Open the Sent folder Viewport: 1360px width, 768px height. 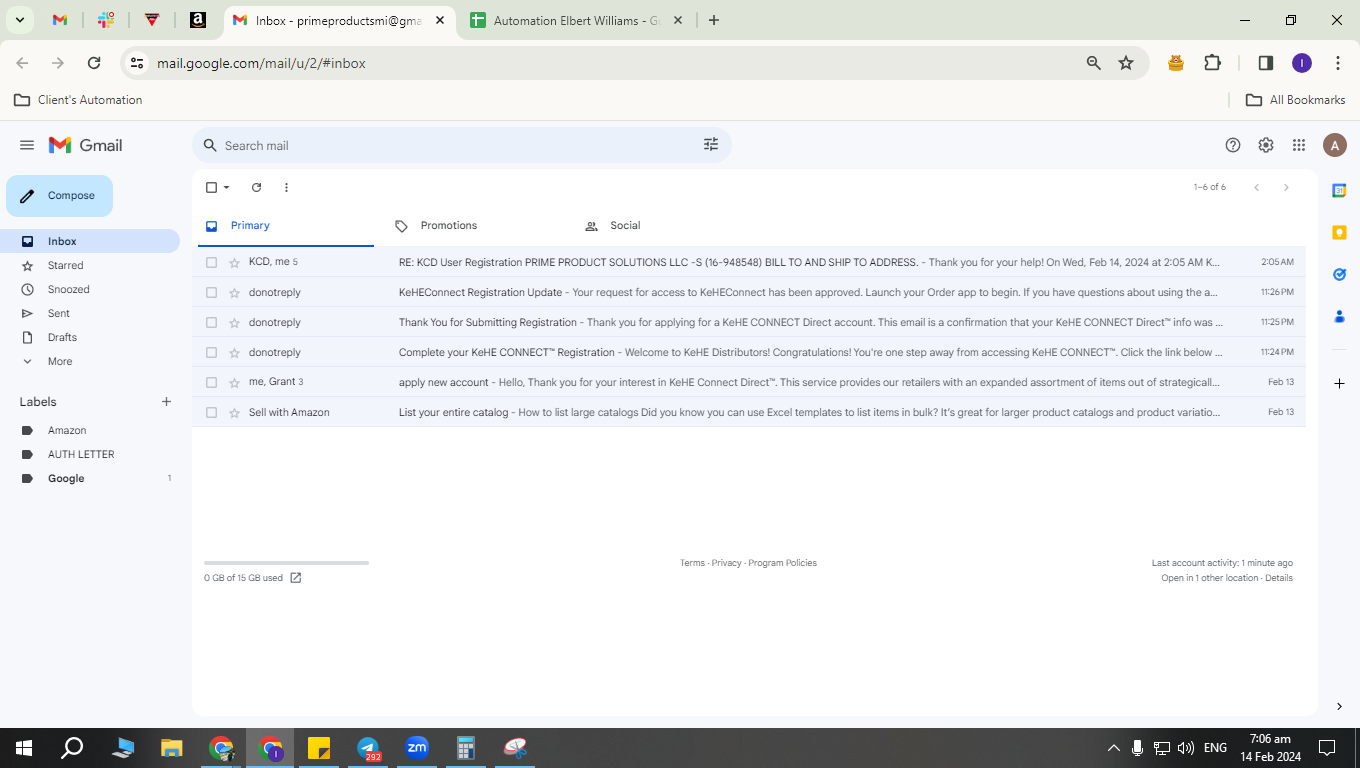tap(59, 313)
